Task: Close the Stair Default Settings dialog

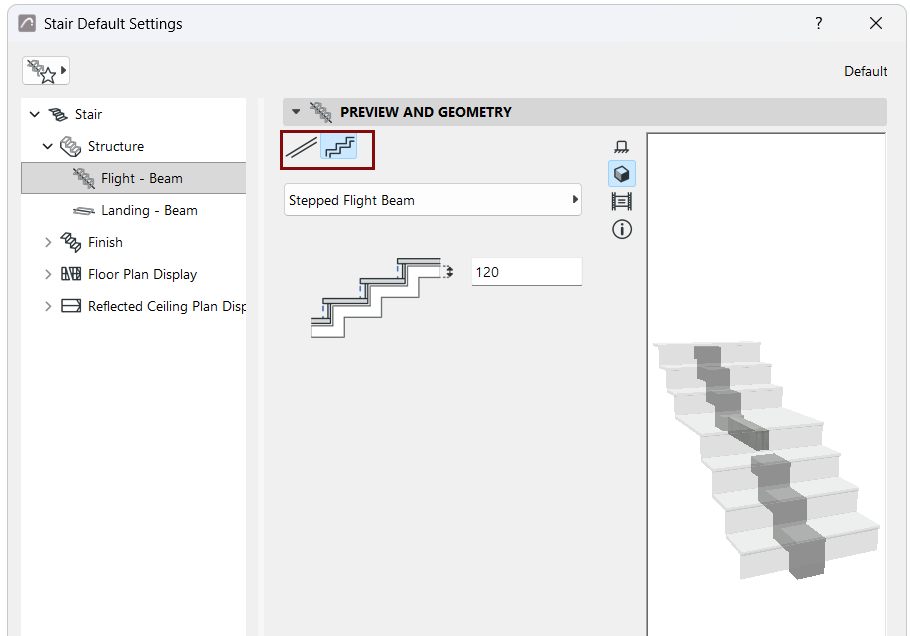Action: tap(876, 23)
